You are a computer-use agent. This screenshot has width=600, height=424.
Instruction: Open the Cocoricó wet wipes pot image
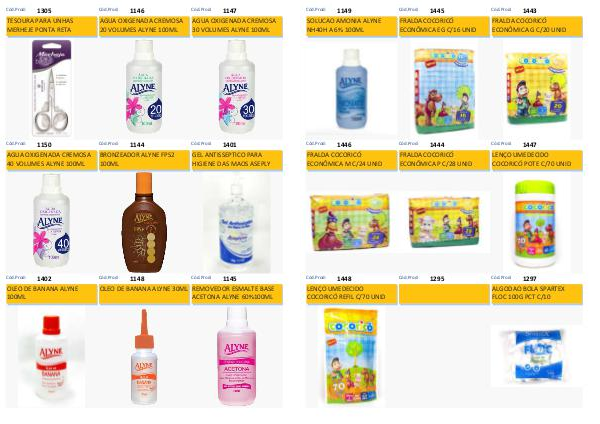point(535,224)
